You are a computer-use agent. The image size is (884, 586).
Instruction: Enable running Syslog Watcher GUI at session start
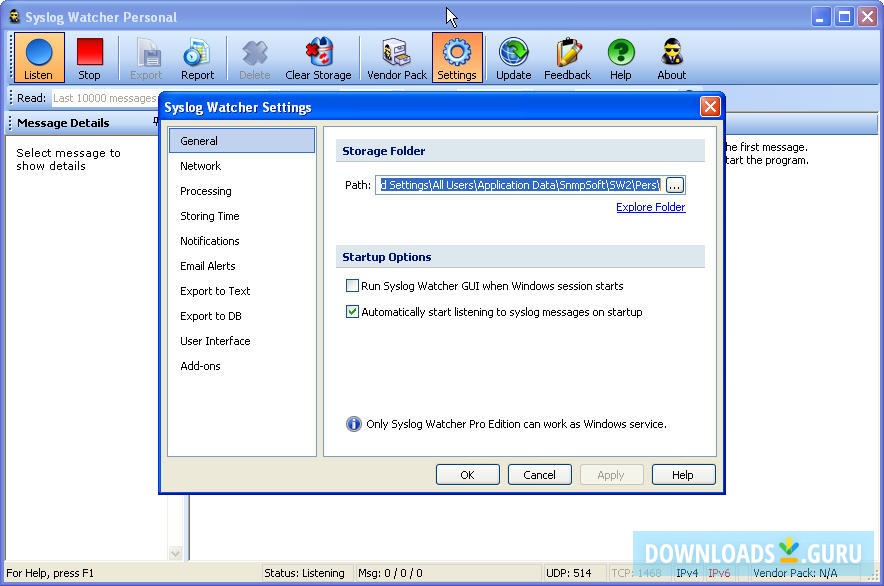(353, 285)
